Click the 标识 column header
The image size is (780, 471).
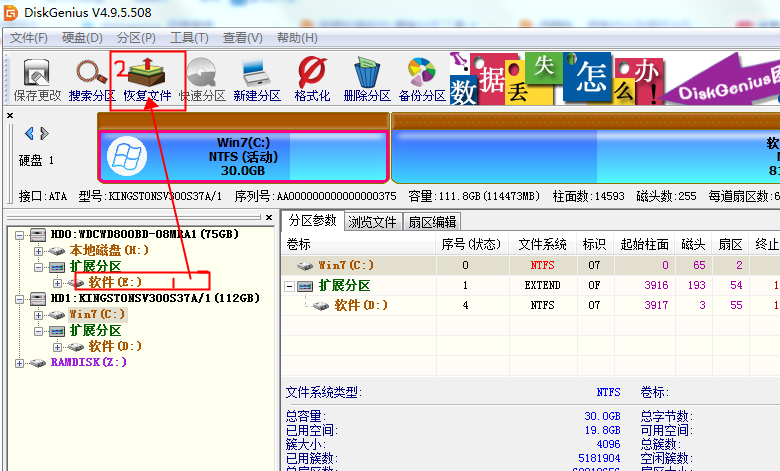(x=594, y=244)
